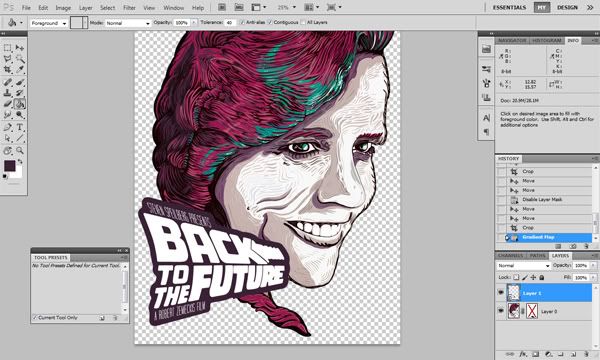Open the layer blend mode Normal dropdown
The image size is (600, 360).
tap(523, 266)
